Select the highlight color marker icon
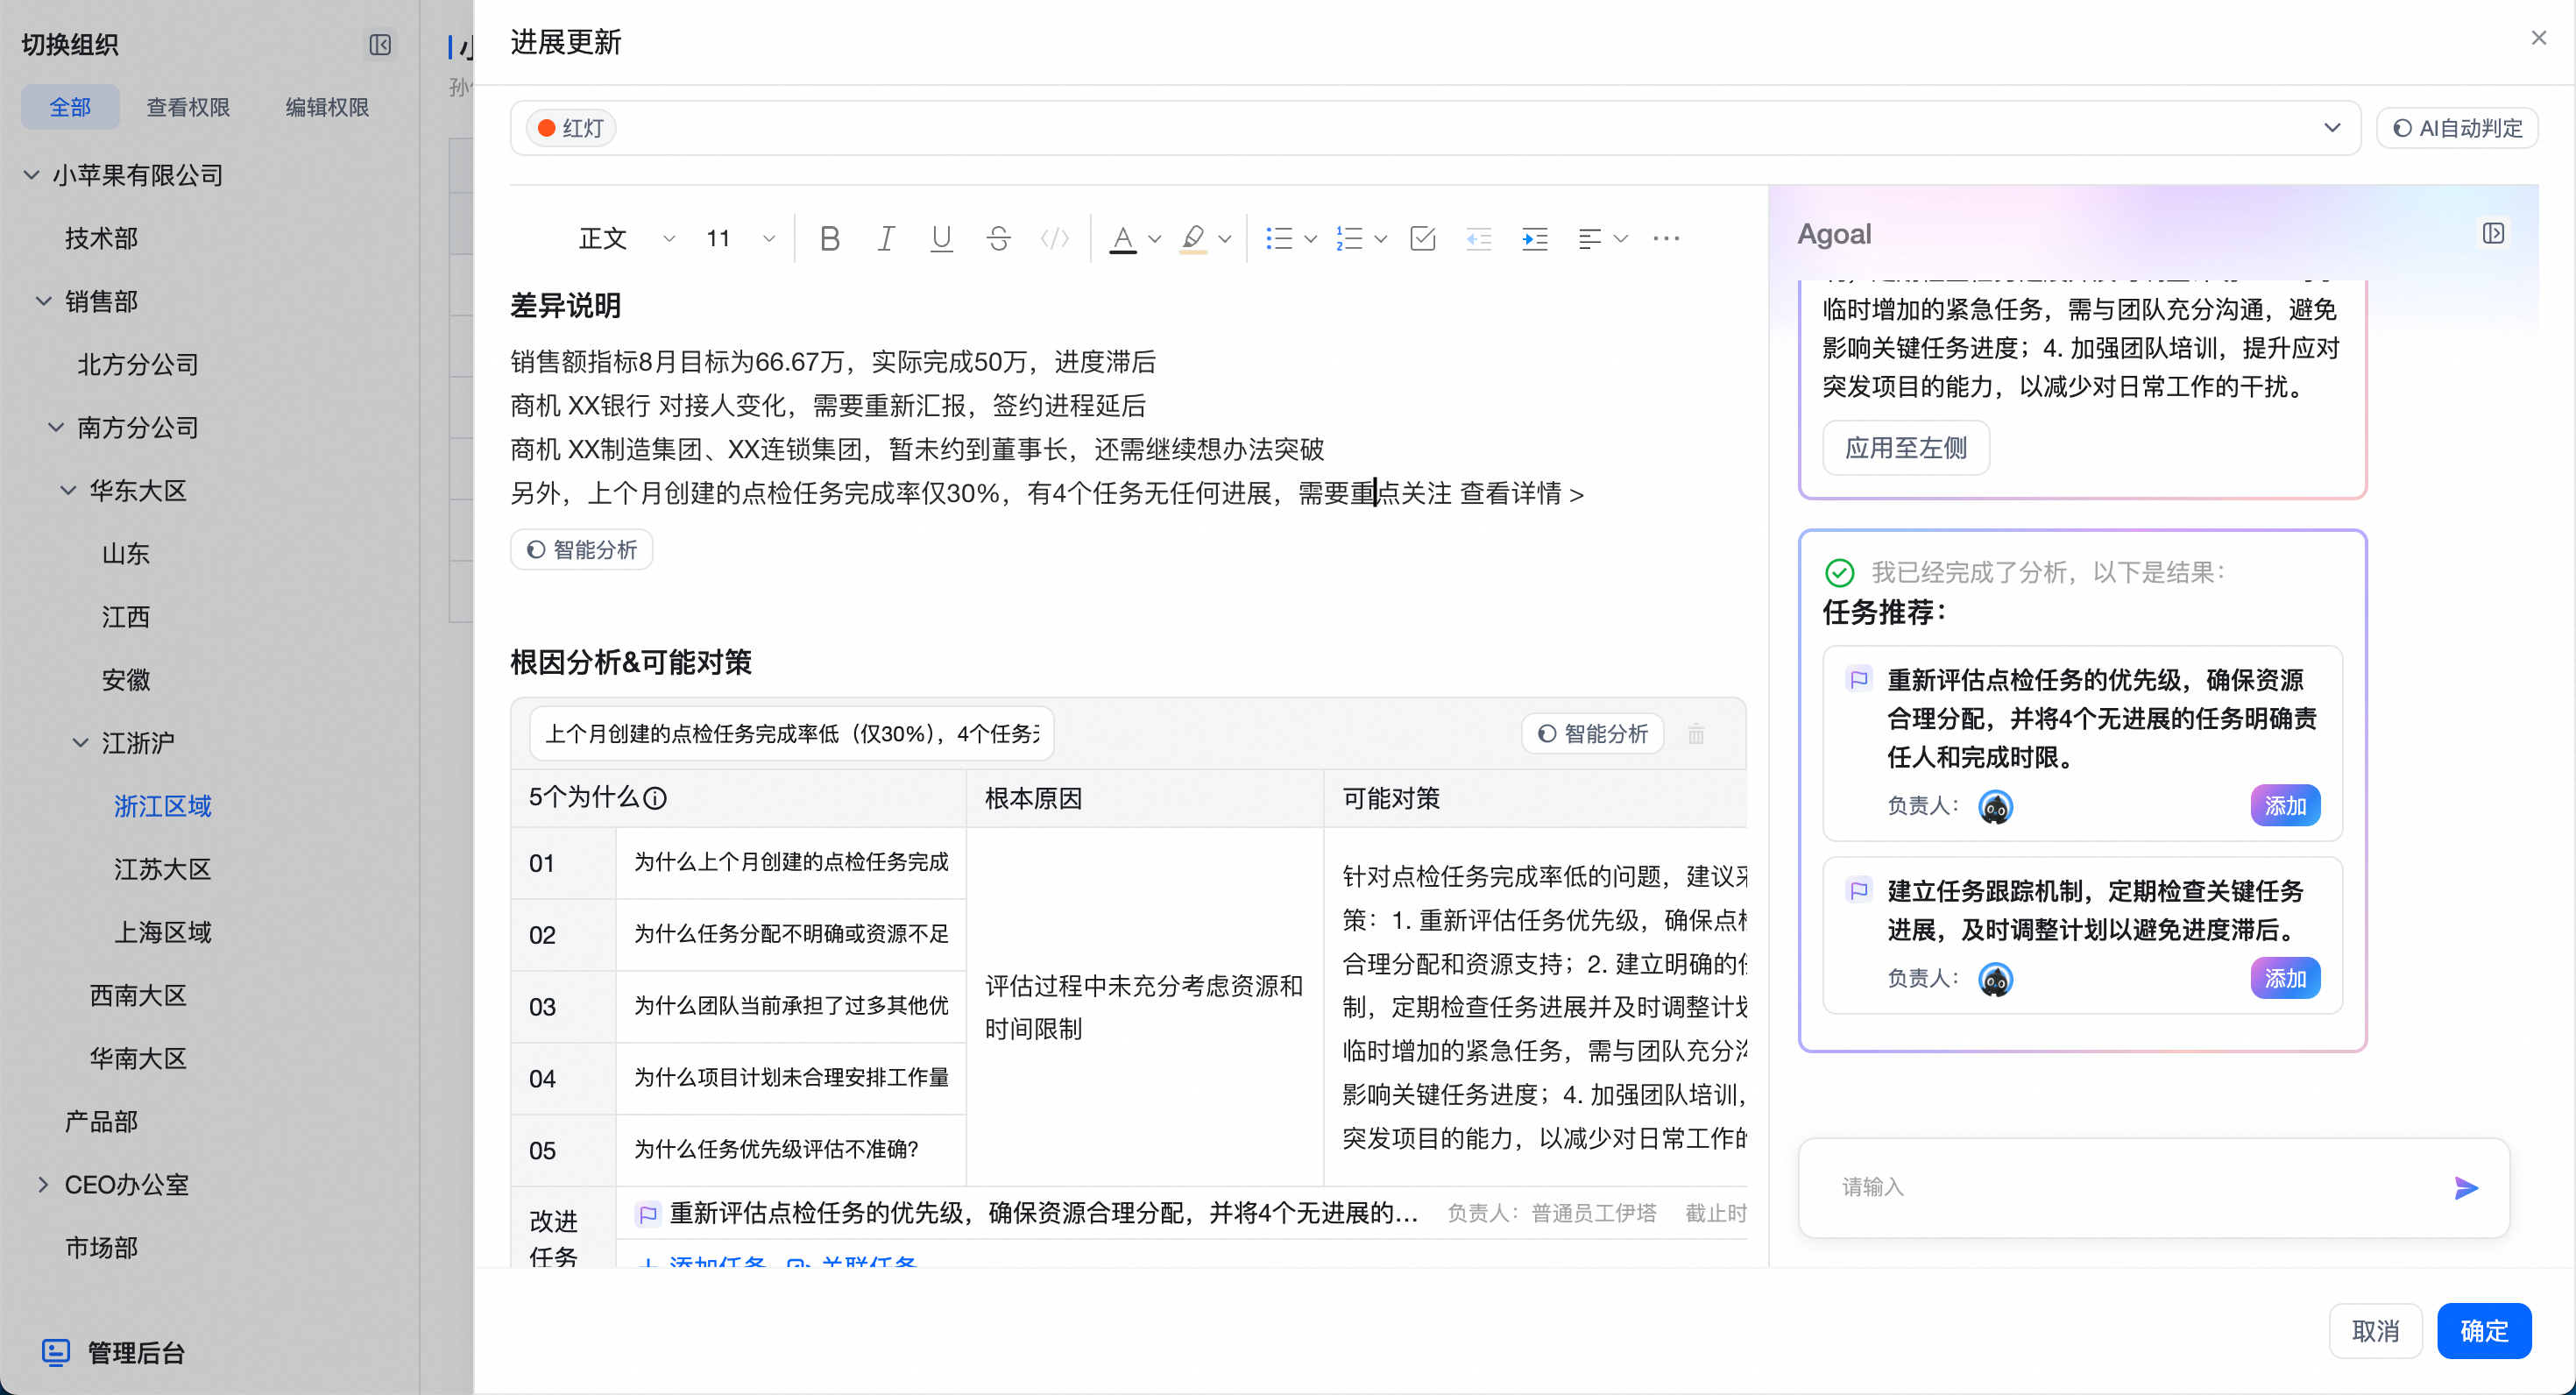 [1193, 238]
